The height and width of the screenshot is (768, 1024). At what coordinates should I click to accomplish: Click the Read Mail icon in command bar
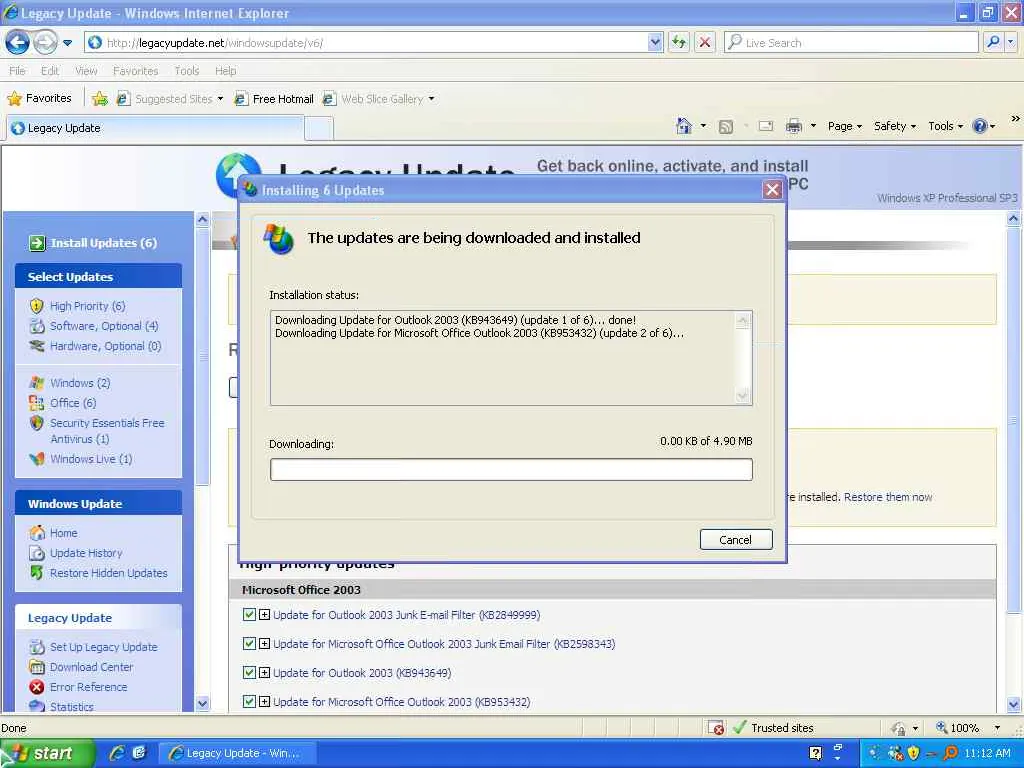(765, 126)
